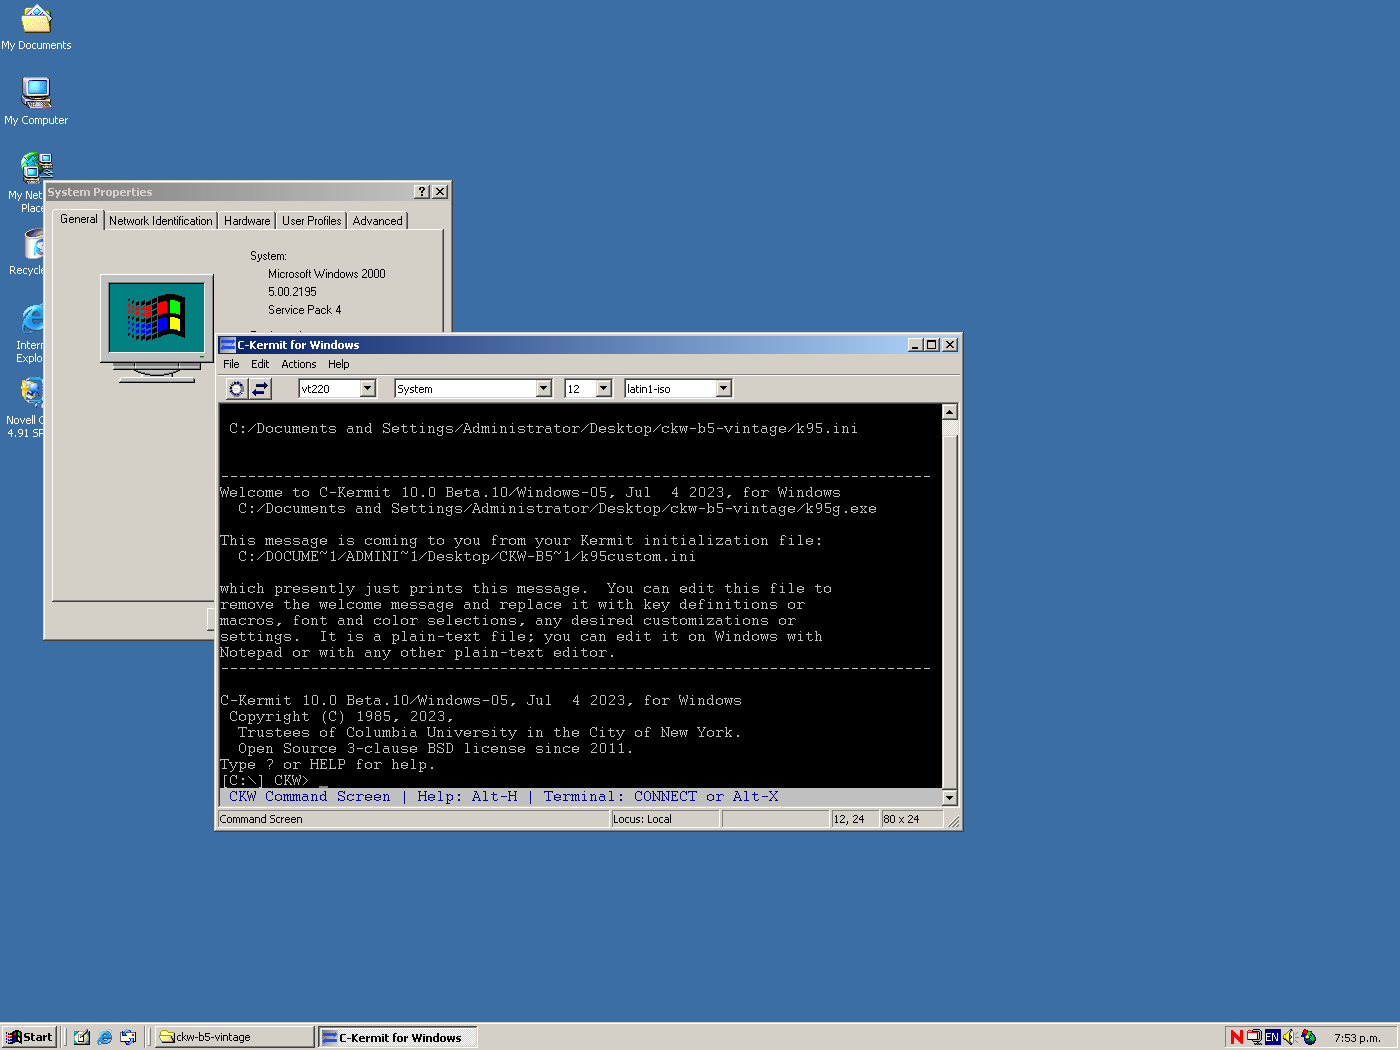1400x1050 pixels.
Task: Click the terminal scrollbar down arrow
Action: click(x=950, y=797)
